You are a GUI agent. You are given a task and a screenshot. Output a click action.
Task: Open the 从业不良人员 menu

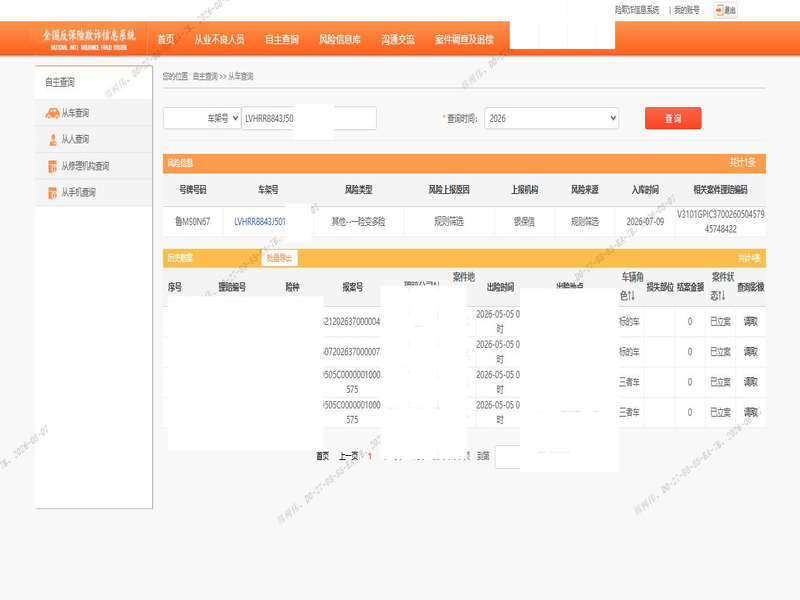point(219,39)
